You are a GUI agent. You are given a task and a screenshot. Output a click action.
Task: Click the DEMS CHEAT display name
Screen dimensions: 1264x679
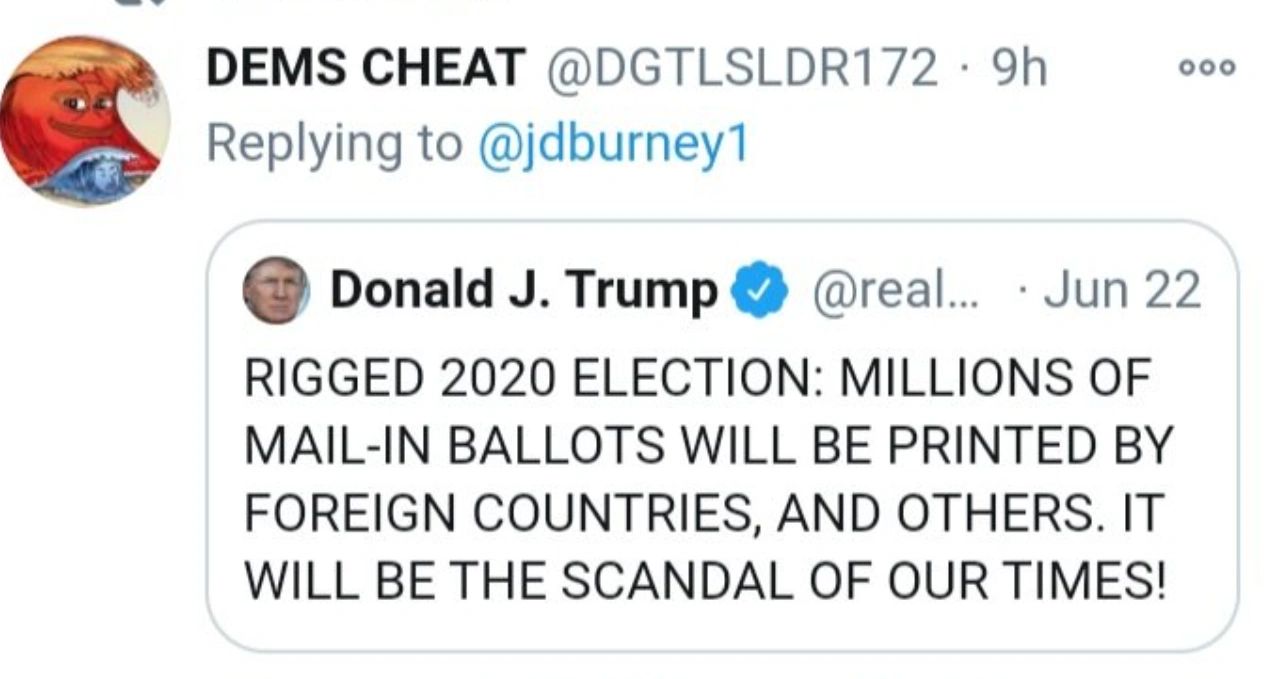[365, 68]
